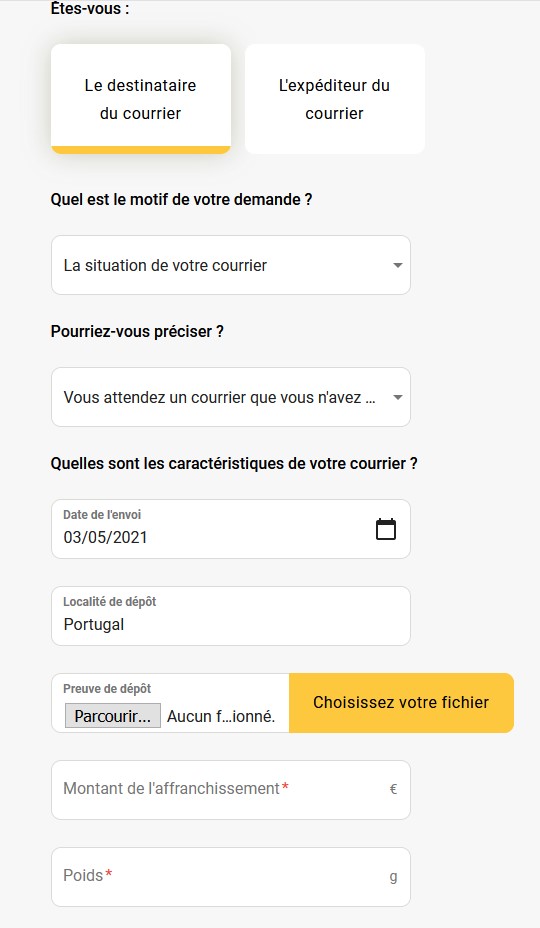The height and width of the screenshot is (928, 540).
Task: Open the 'La situation de votre courrier' combo box
Action: coord(231,265)
